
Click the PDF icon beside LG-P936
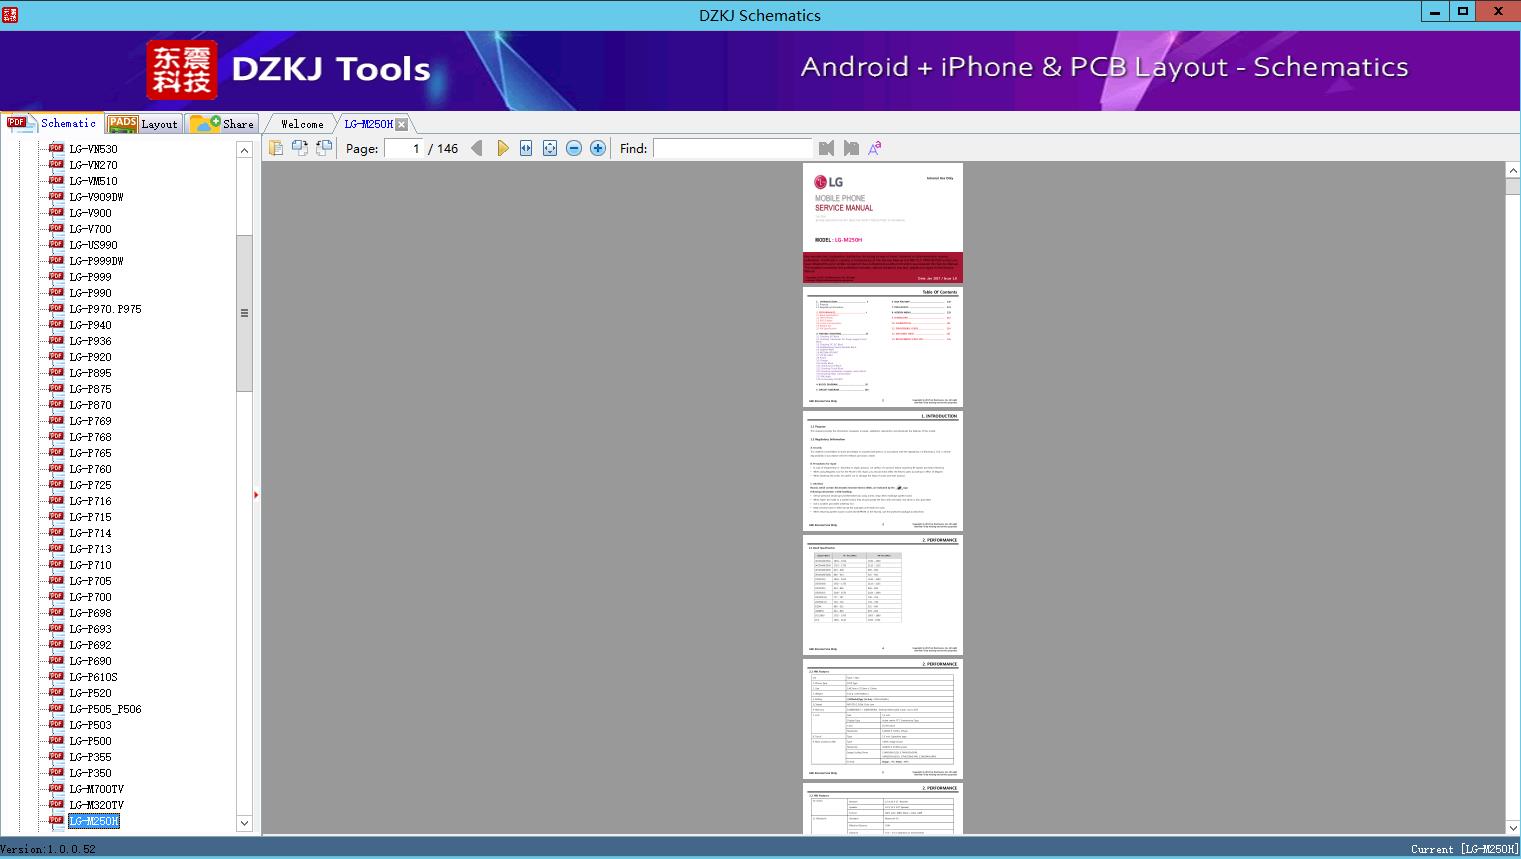pos(56,340)
